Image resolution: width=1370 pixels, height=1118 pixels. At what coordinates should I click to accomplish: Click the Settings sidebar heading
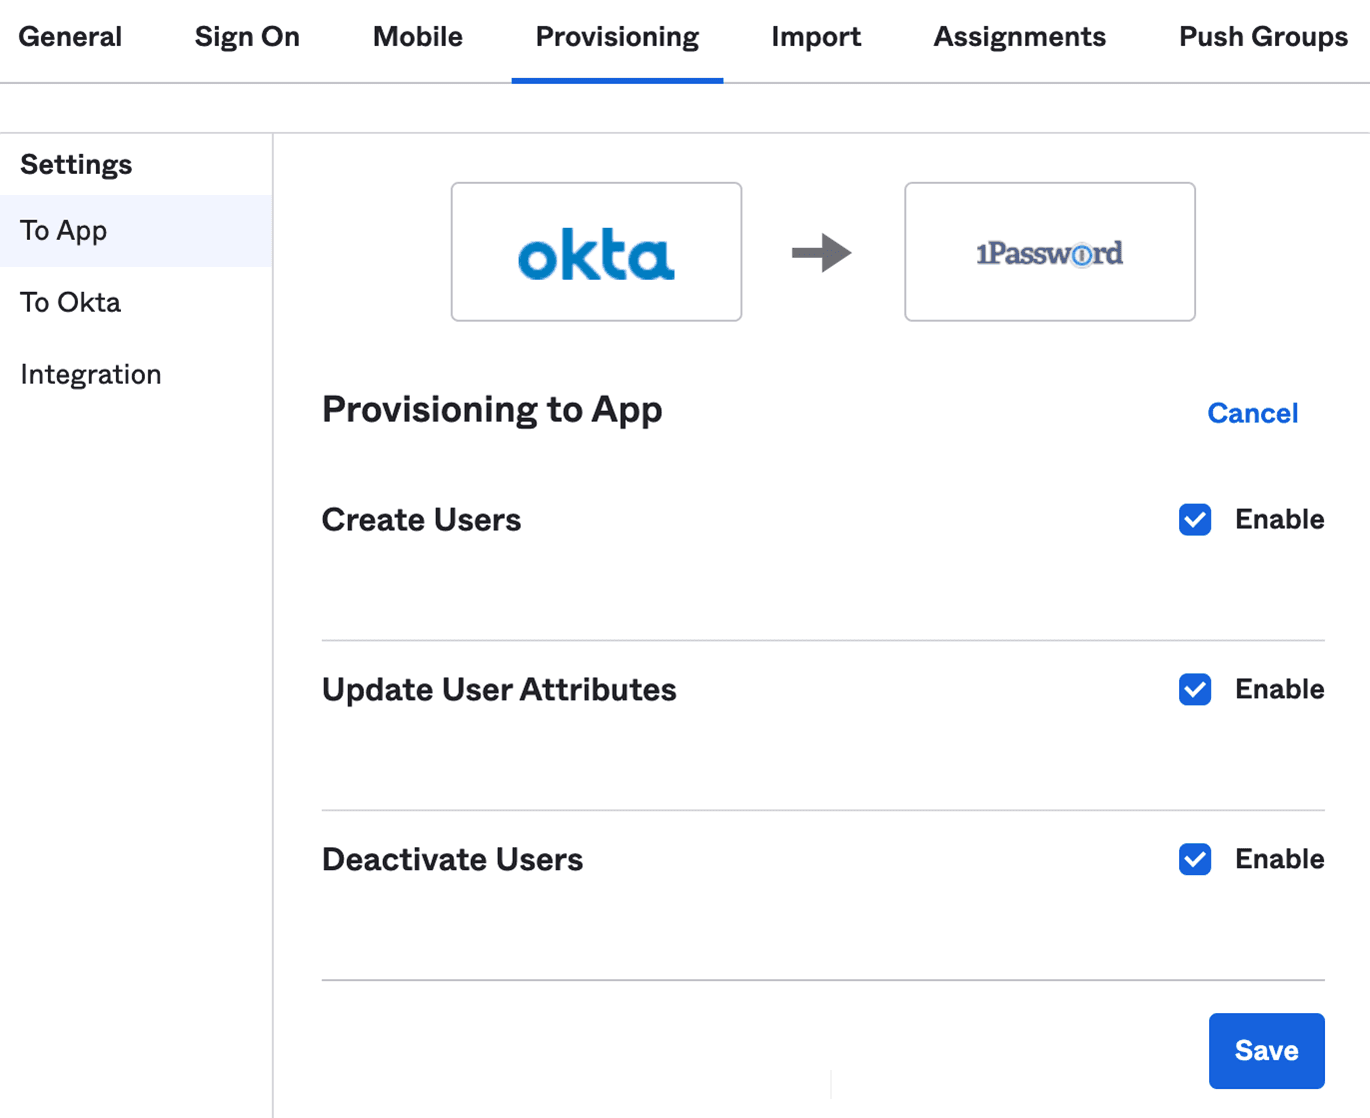[76, 164]
